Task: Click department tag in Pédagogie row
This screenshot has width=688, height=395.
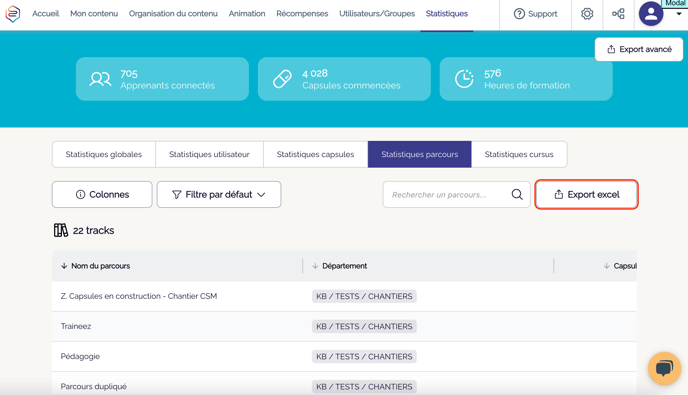Action: (x=364, y=356)
